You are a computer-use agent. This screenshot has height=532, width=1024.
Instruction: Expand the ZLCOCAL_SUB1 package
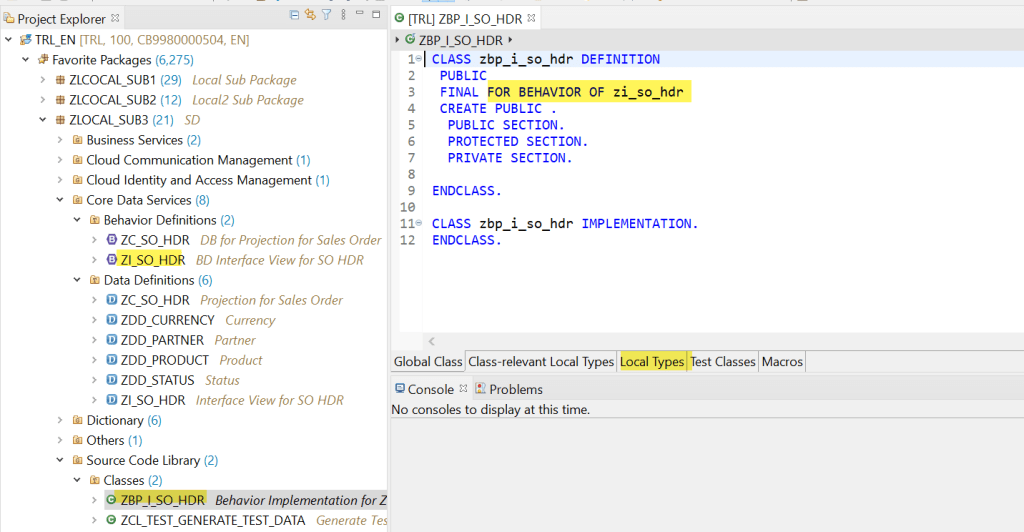42,80
